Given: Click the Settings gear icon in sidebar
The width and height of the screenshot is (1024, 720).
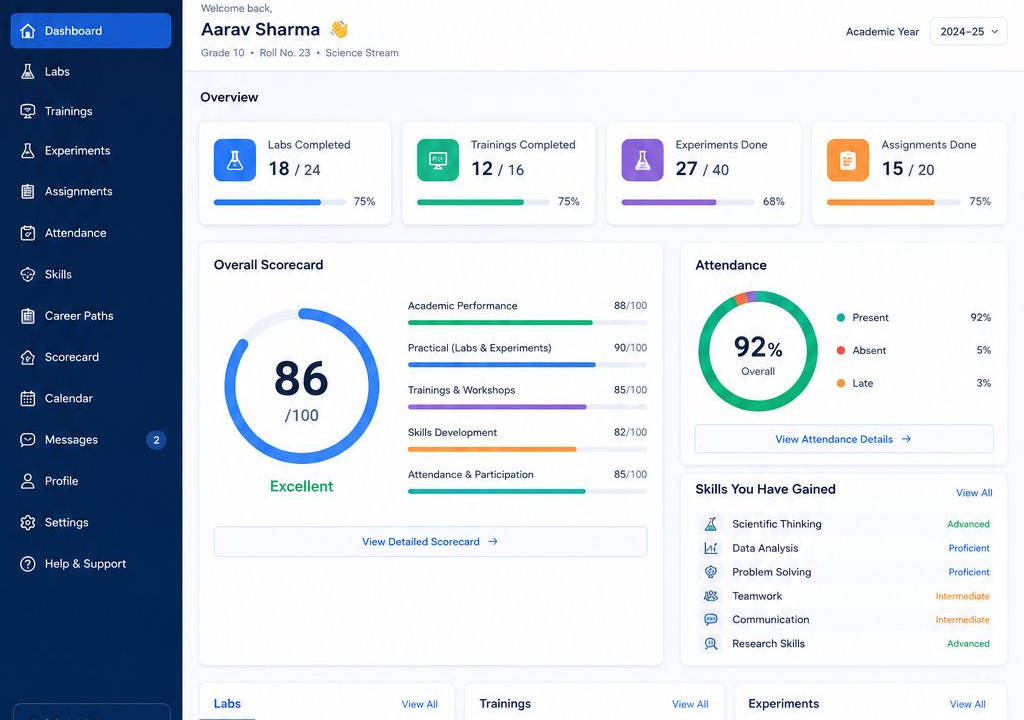Looking at the screenshot, I should click(x=27, y=523).
